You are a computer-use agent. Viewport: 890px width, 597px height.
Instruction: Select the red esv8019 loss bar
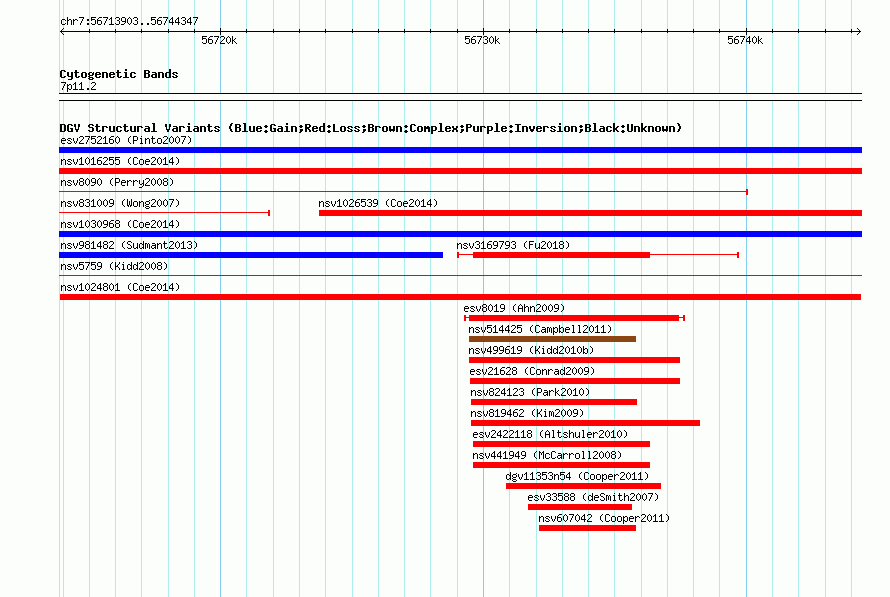[x=574, y=318]
